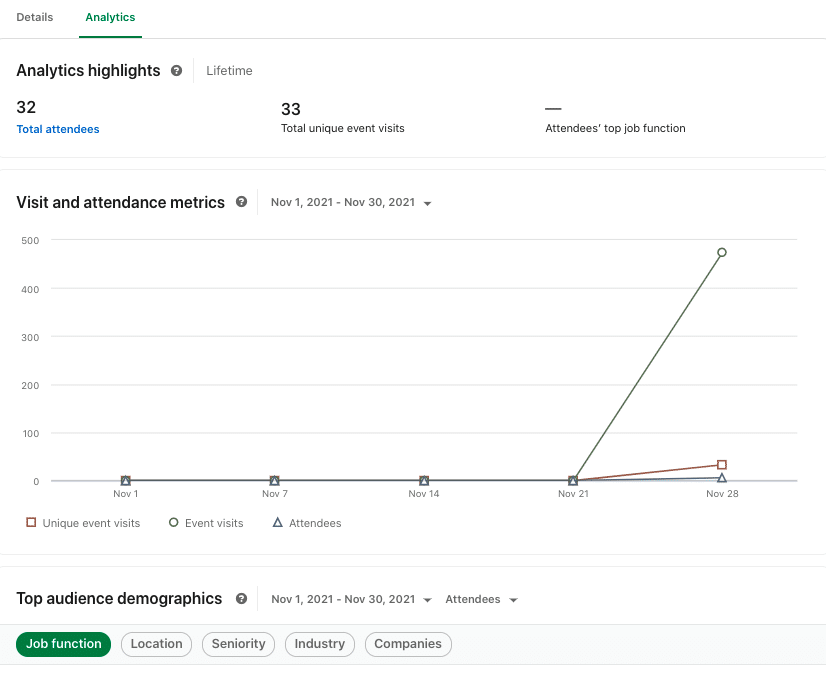Click help icon beside Visit and attendance metrics
Image resolution: width=826 pixels, height=684 pixels.
(x=241, y=202)
